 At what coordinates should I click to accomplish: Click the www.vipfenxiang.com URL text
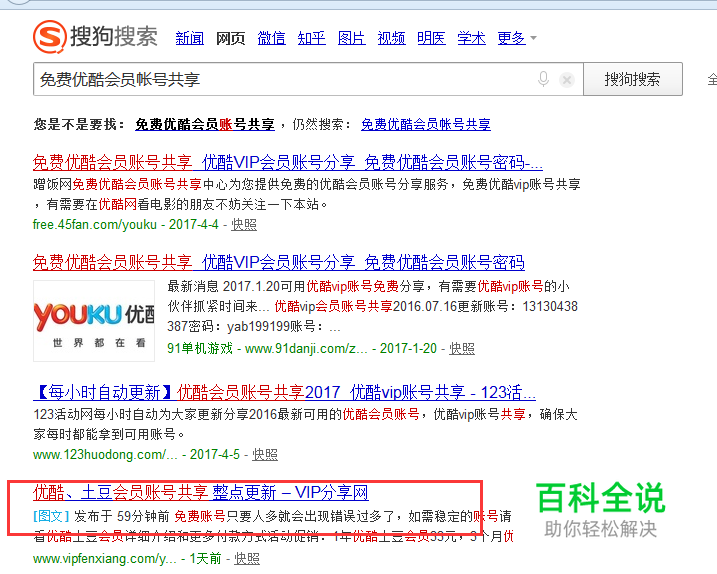click(x=105, y=558)
